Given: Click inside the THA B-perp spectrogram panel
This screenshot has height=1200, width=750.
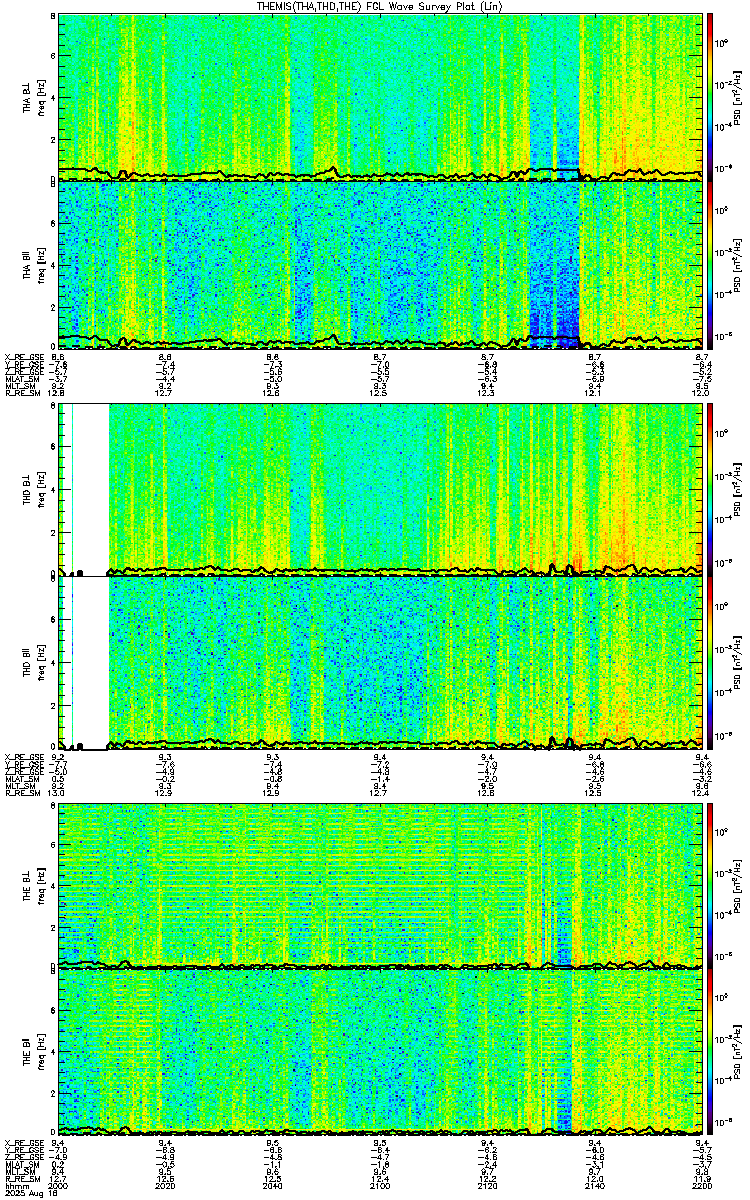Looking at the screenshot, I should tap(380, 96).
